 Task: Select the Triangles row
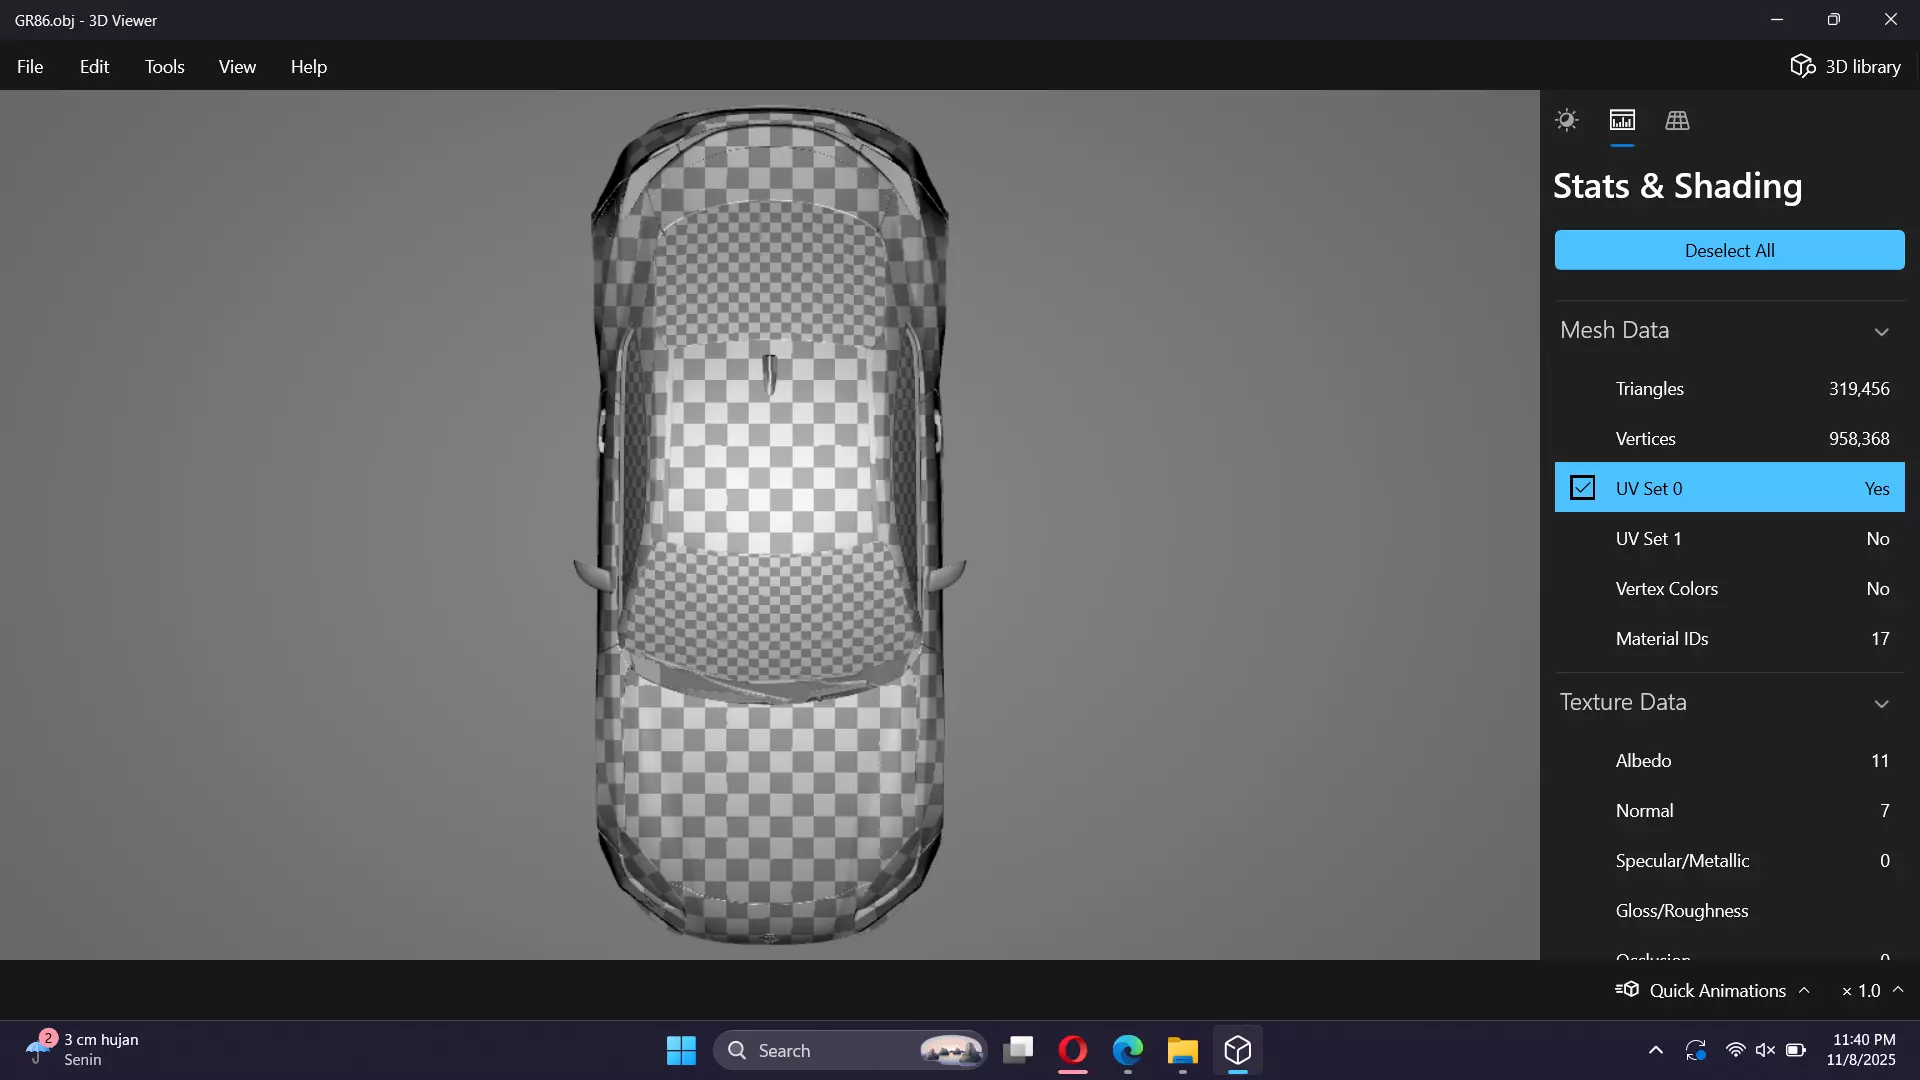click(x=1729, y=388)
